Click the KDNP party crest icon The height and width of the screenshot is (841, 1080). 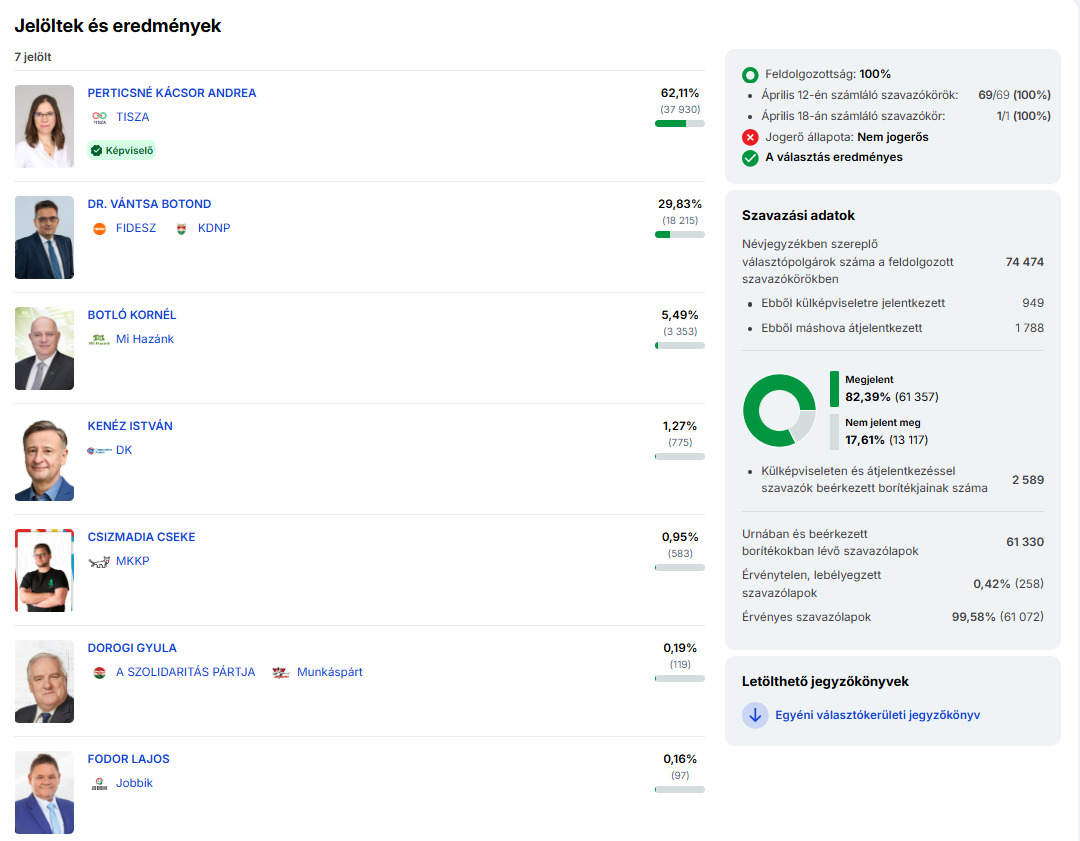point(181,228)
